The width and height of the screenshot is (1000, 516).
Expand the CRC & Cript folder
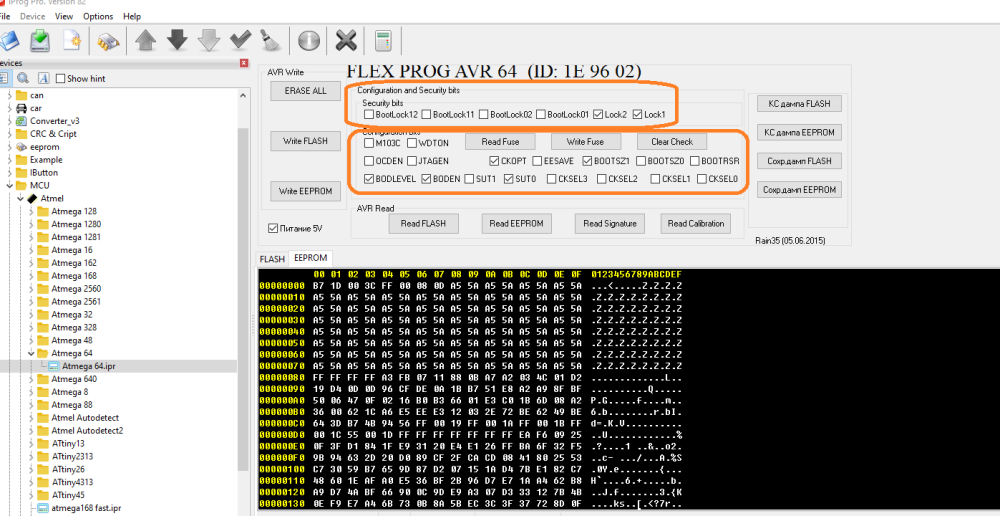pos(9,134)
